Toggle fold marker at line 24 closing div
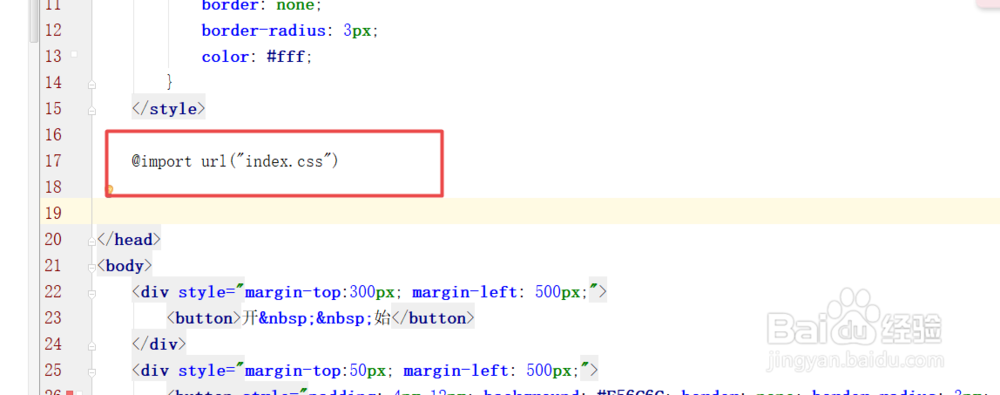Screen dimensions: 1000x395 coord(92,346)
